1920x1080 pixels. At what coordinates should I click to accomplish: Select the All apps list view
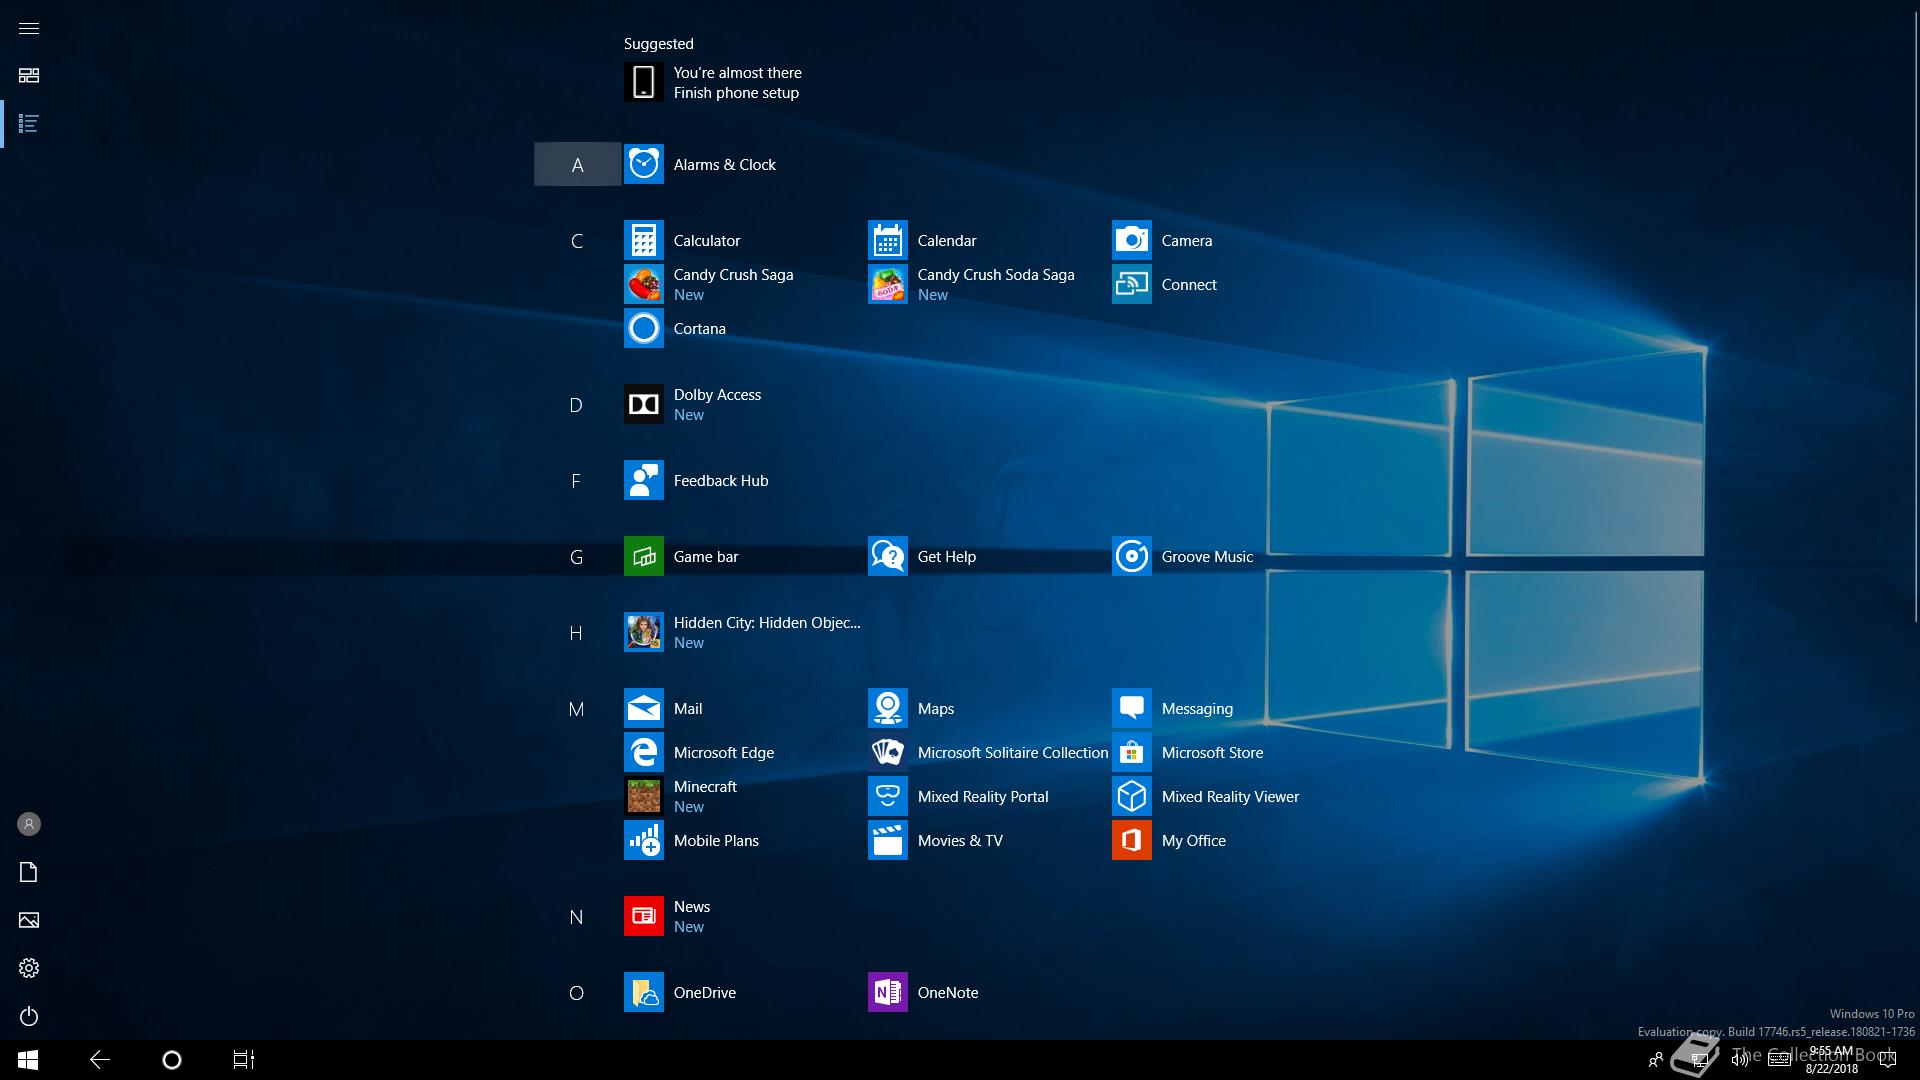(x=29, y=124)
